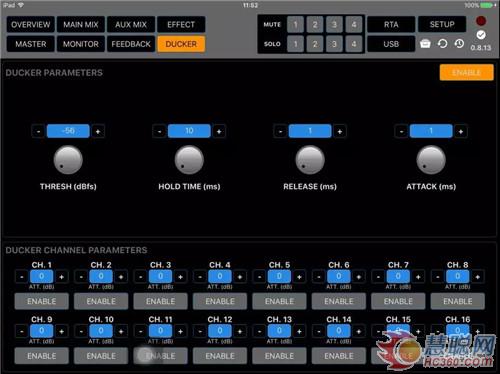
Task: Go to the EFFECT tab
Action: 181,24
